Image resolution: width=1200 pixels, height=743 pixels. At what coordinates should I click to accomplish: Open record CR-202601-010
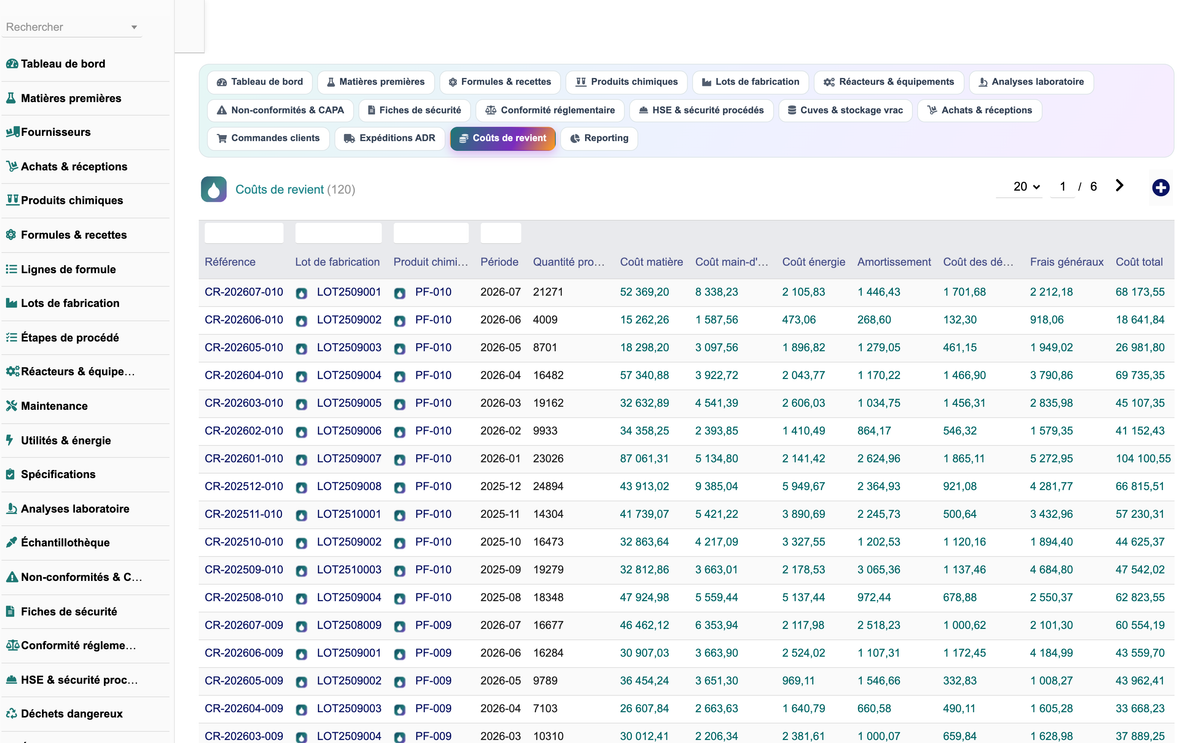[x=244, y=459]
